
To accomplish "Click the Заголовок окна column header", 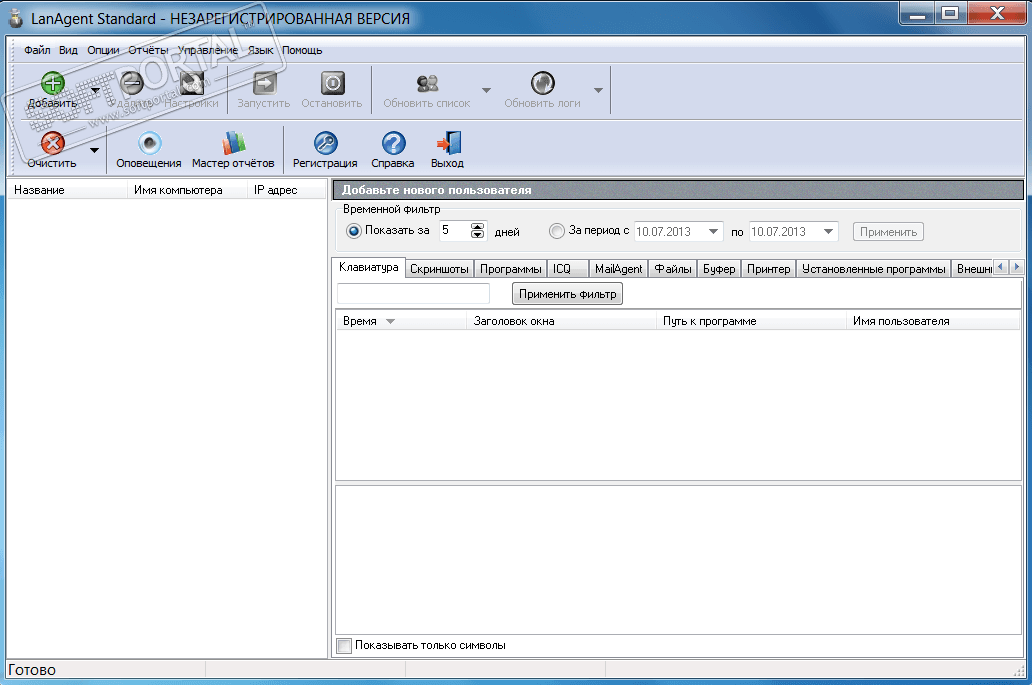I will [561, 321].
